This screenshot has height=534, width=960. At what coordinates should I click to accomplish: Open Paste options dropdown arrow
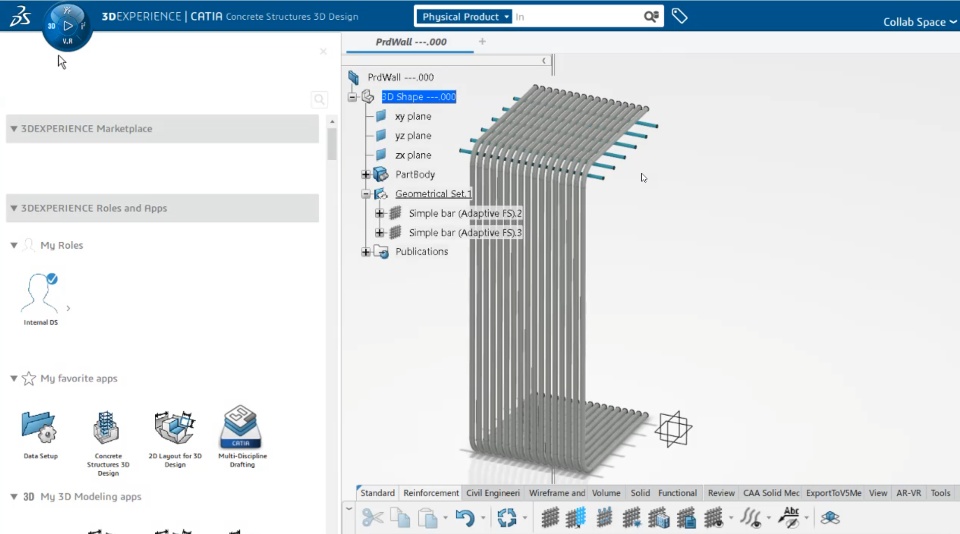click(x=445, y=518)
